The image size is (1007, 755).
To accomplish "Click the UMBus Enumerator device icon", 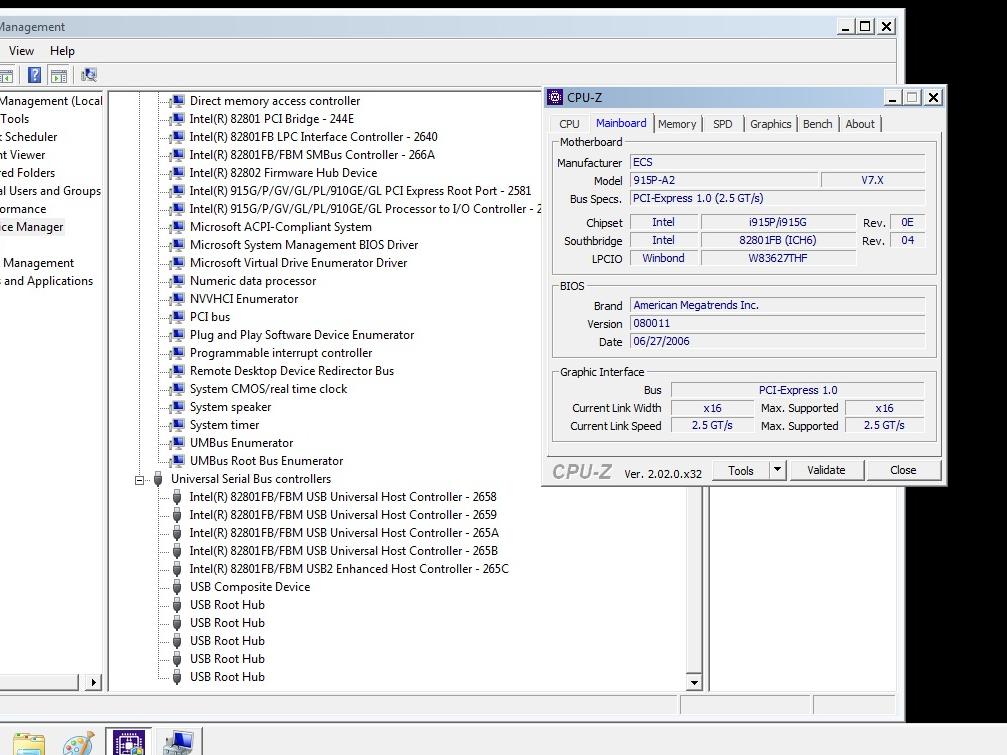I will [177, 443].
